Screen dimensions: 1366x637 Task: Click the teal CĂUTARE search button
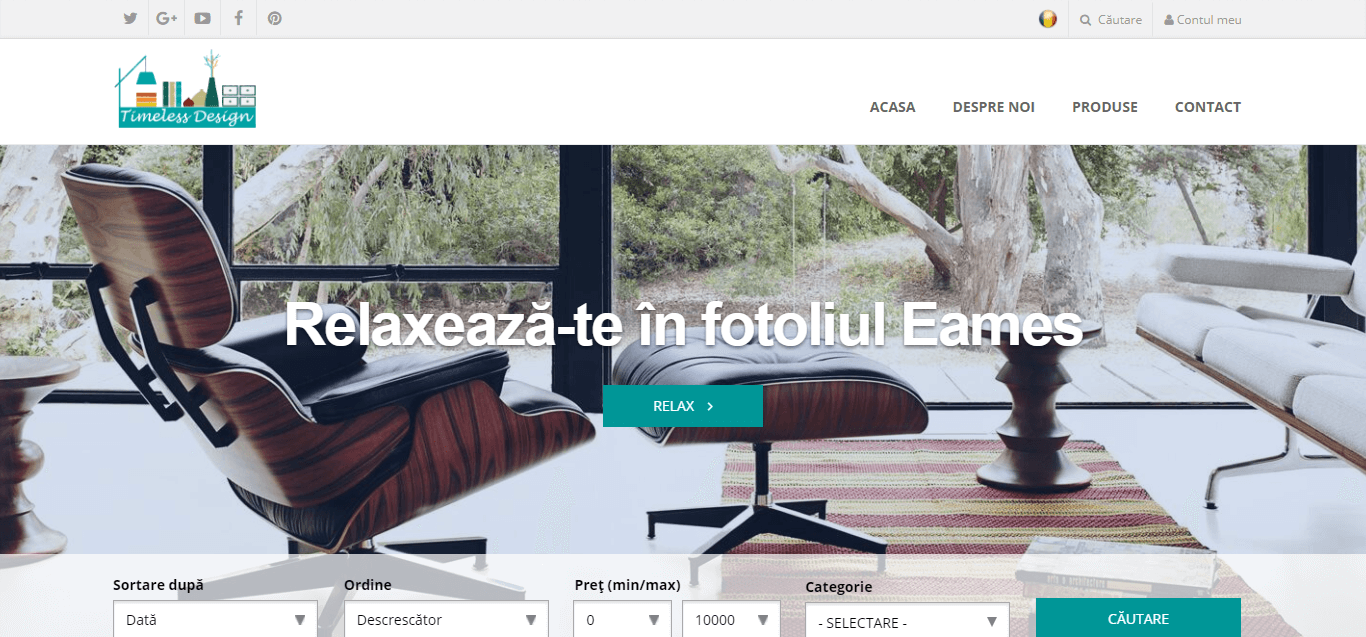pyautogui.click(x=1138, y=618)
